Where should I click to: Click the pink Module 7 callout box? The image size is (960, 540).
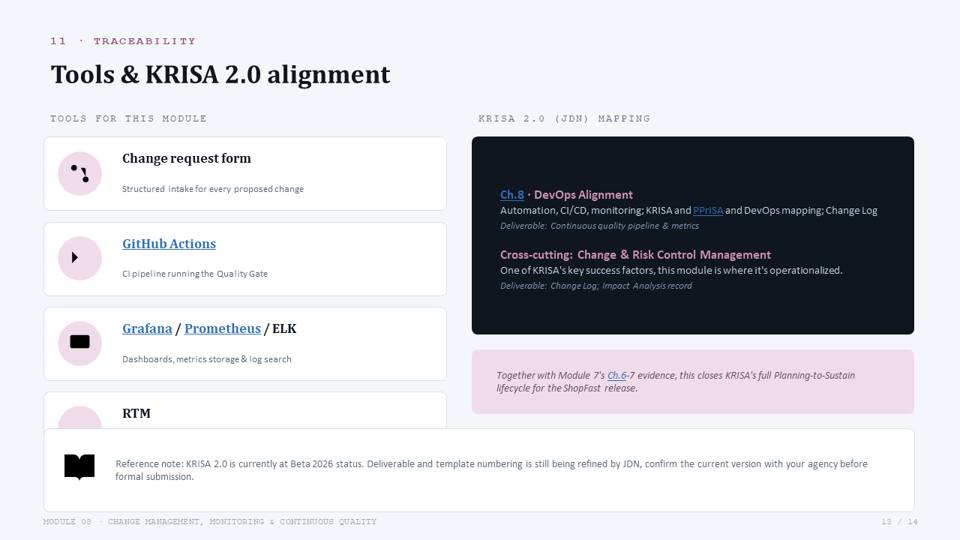692,381
